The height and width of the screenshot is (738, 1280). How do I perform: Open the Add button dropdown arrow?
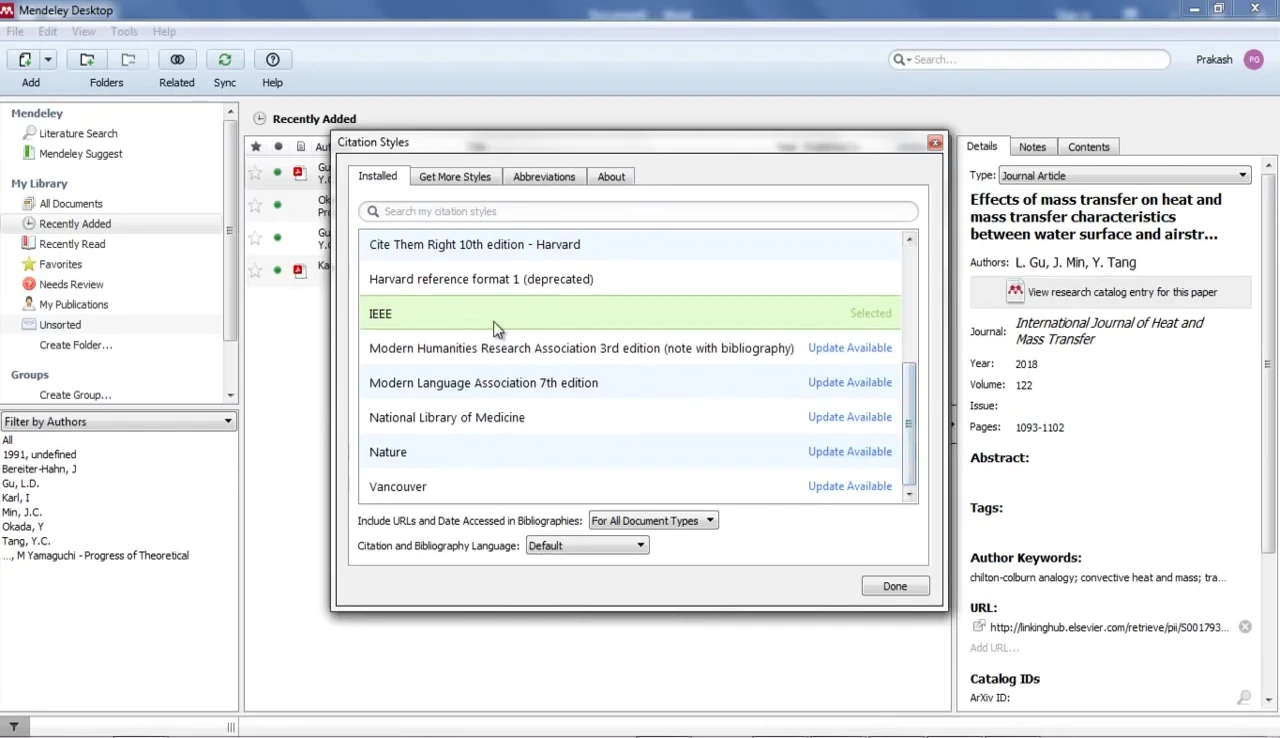(x=47, y=60)
